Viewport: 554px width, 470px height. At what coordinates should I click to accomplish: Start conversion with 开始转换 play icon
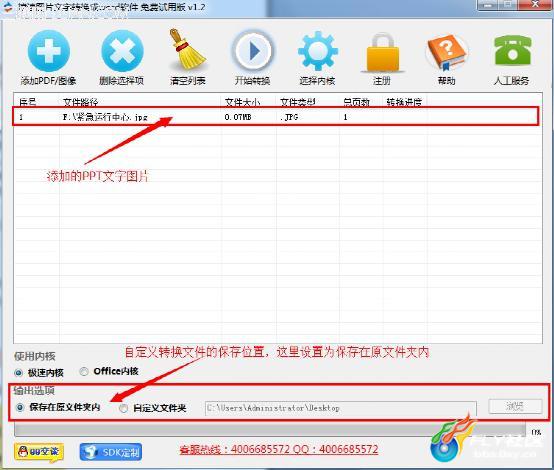[x=252, y=51]
